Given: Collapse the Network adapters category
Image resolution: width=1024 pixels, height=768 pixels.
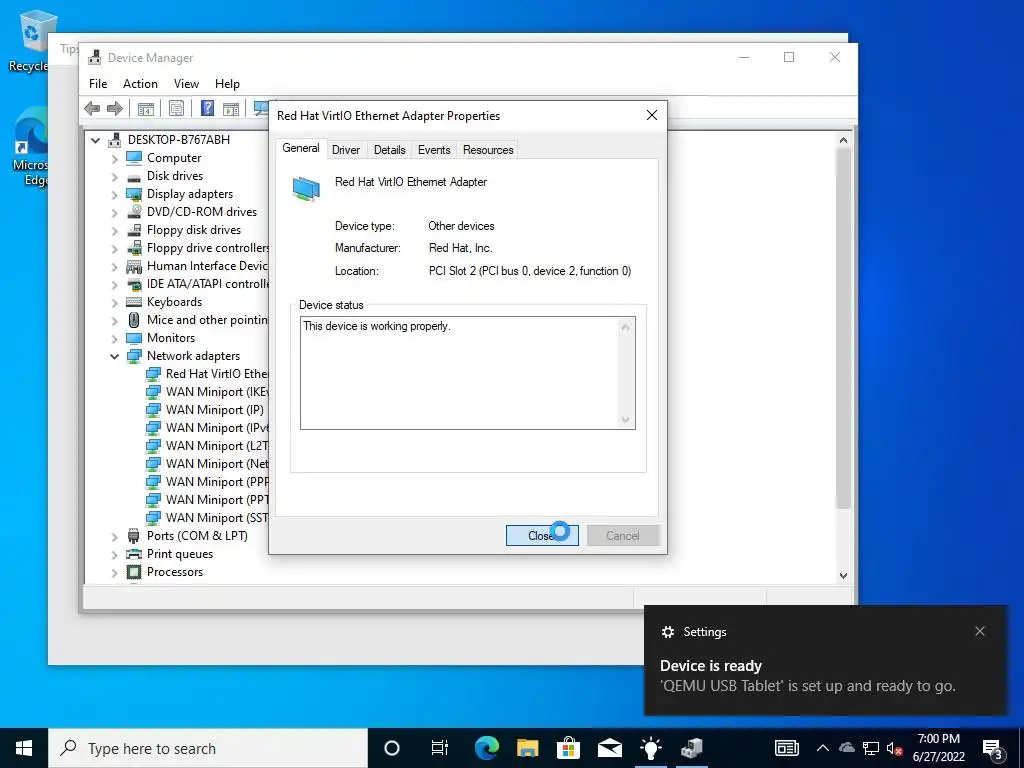Looking at the screenshot, I should (x=114, y=356).
